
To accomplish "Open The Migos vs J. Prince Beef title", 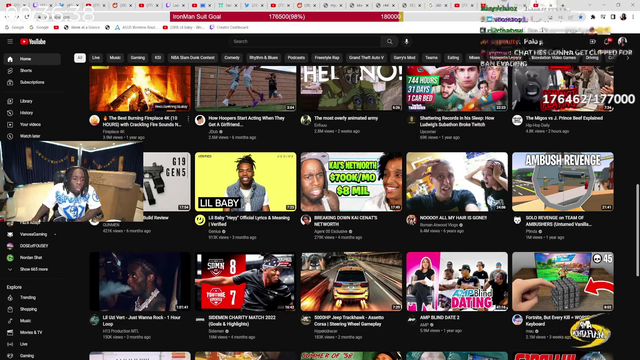I will pyautogui.click(x=564, y=118).
